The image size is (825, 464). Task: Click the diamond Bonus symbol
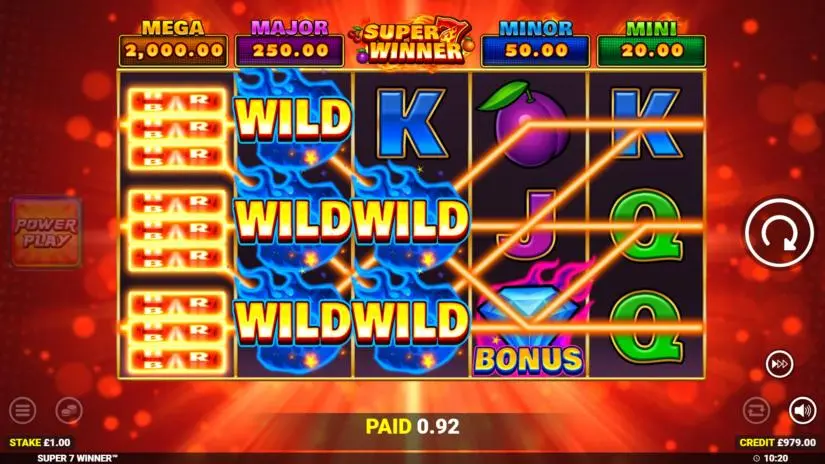(x=529, y=327)
